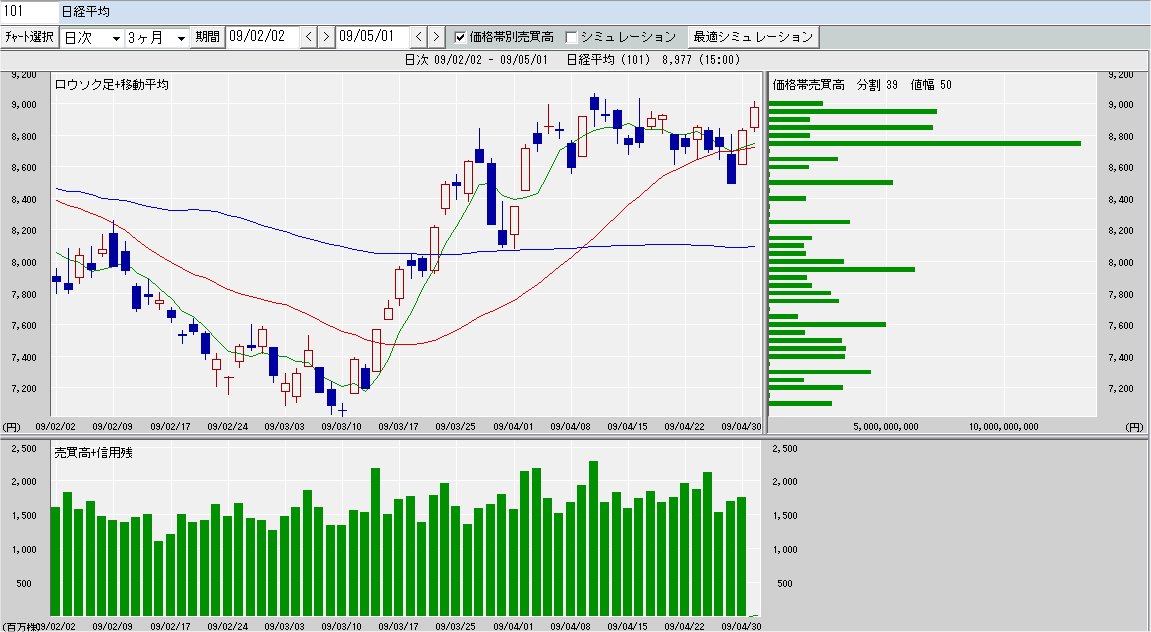Screen dimensions: 1151x632
Task: Uncheck the 価格帯別売買高 checkbox
Action: tap(460, 37)
